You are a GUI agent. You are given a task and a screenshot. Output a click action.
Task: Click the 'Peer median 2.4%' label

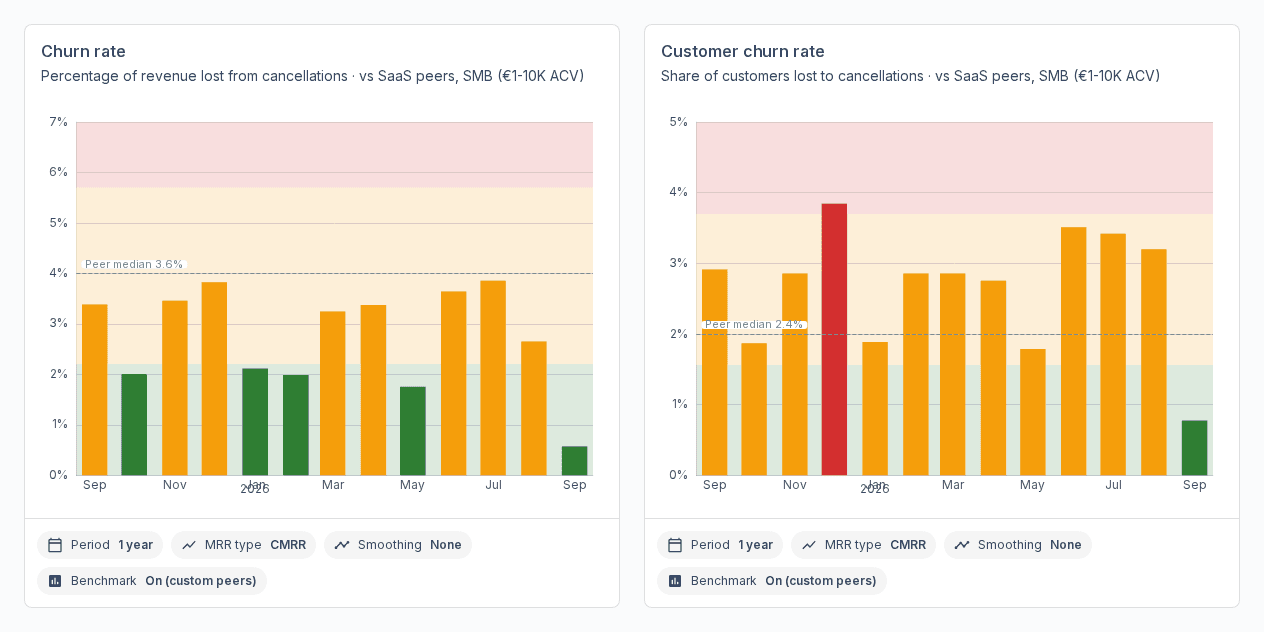[x=754, y=324]
